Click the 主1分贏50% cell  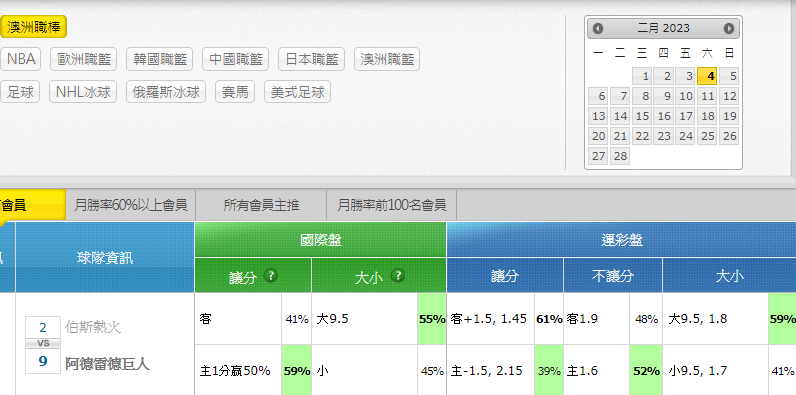pyautogui.click(x=238, y=371)
